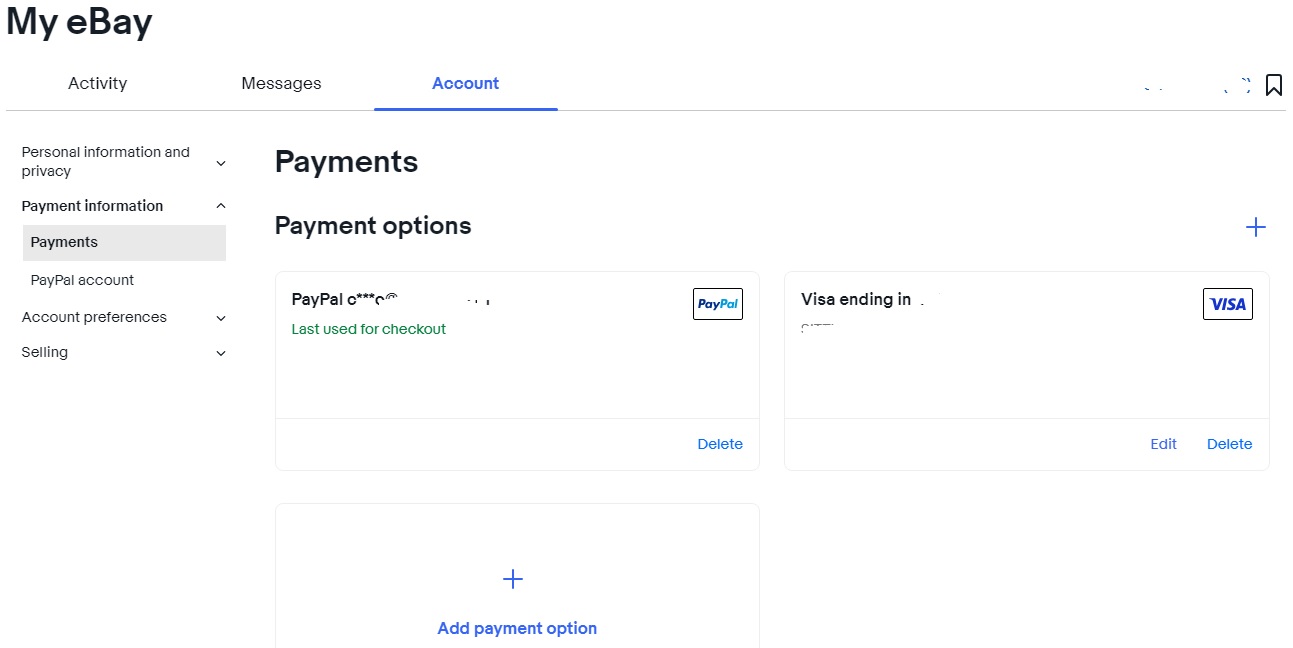Switch to the Activity tab
This screenshot has height=648, width=1293.
(x=98, y=84)
